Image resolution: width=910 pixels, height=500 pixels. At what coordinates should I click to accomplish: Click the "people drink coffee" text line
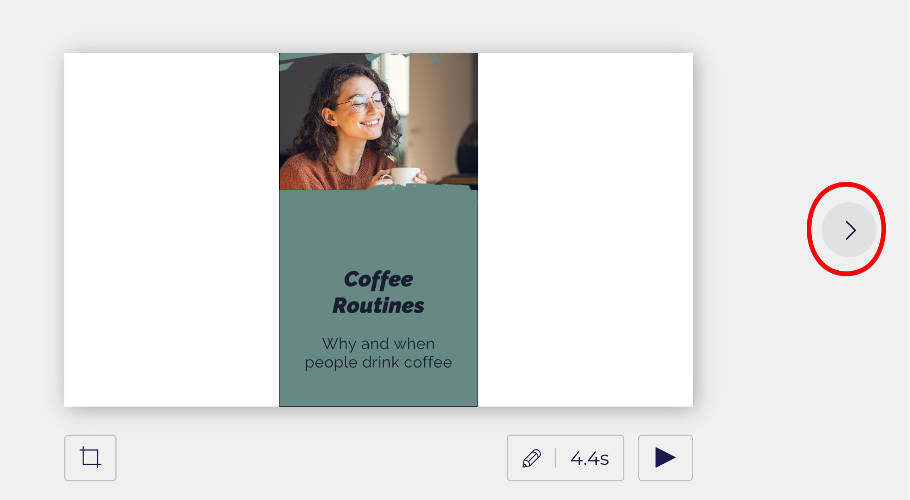pos(378,362)
